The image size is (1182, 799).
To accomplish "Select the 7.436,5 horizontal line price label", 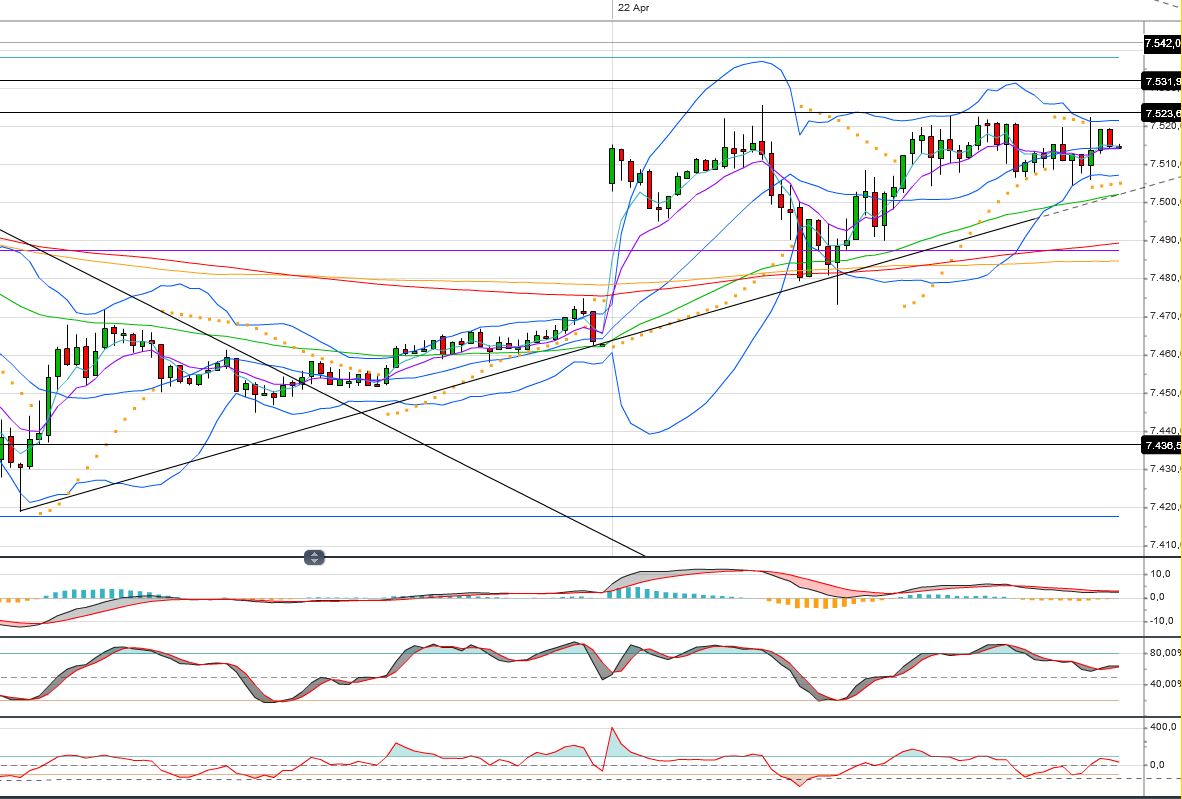I will click(x=1162, y=445).
